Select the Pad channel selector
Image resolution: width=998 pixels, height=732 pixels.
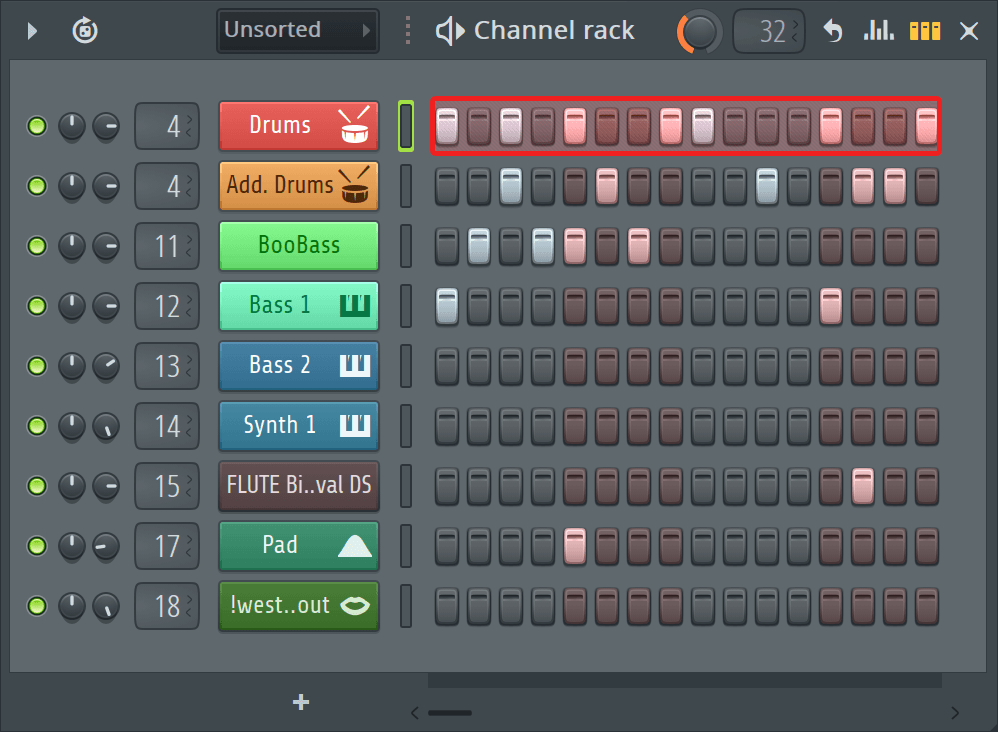tap(406, 545)
